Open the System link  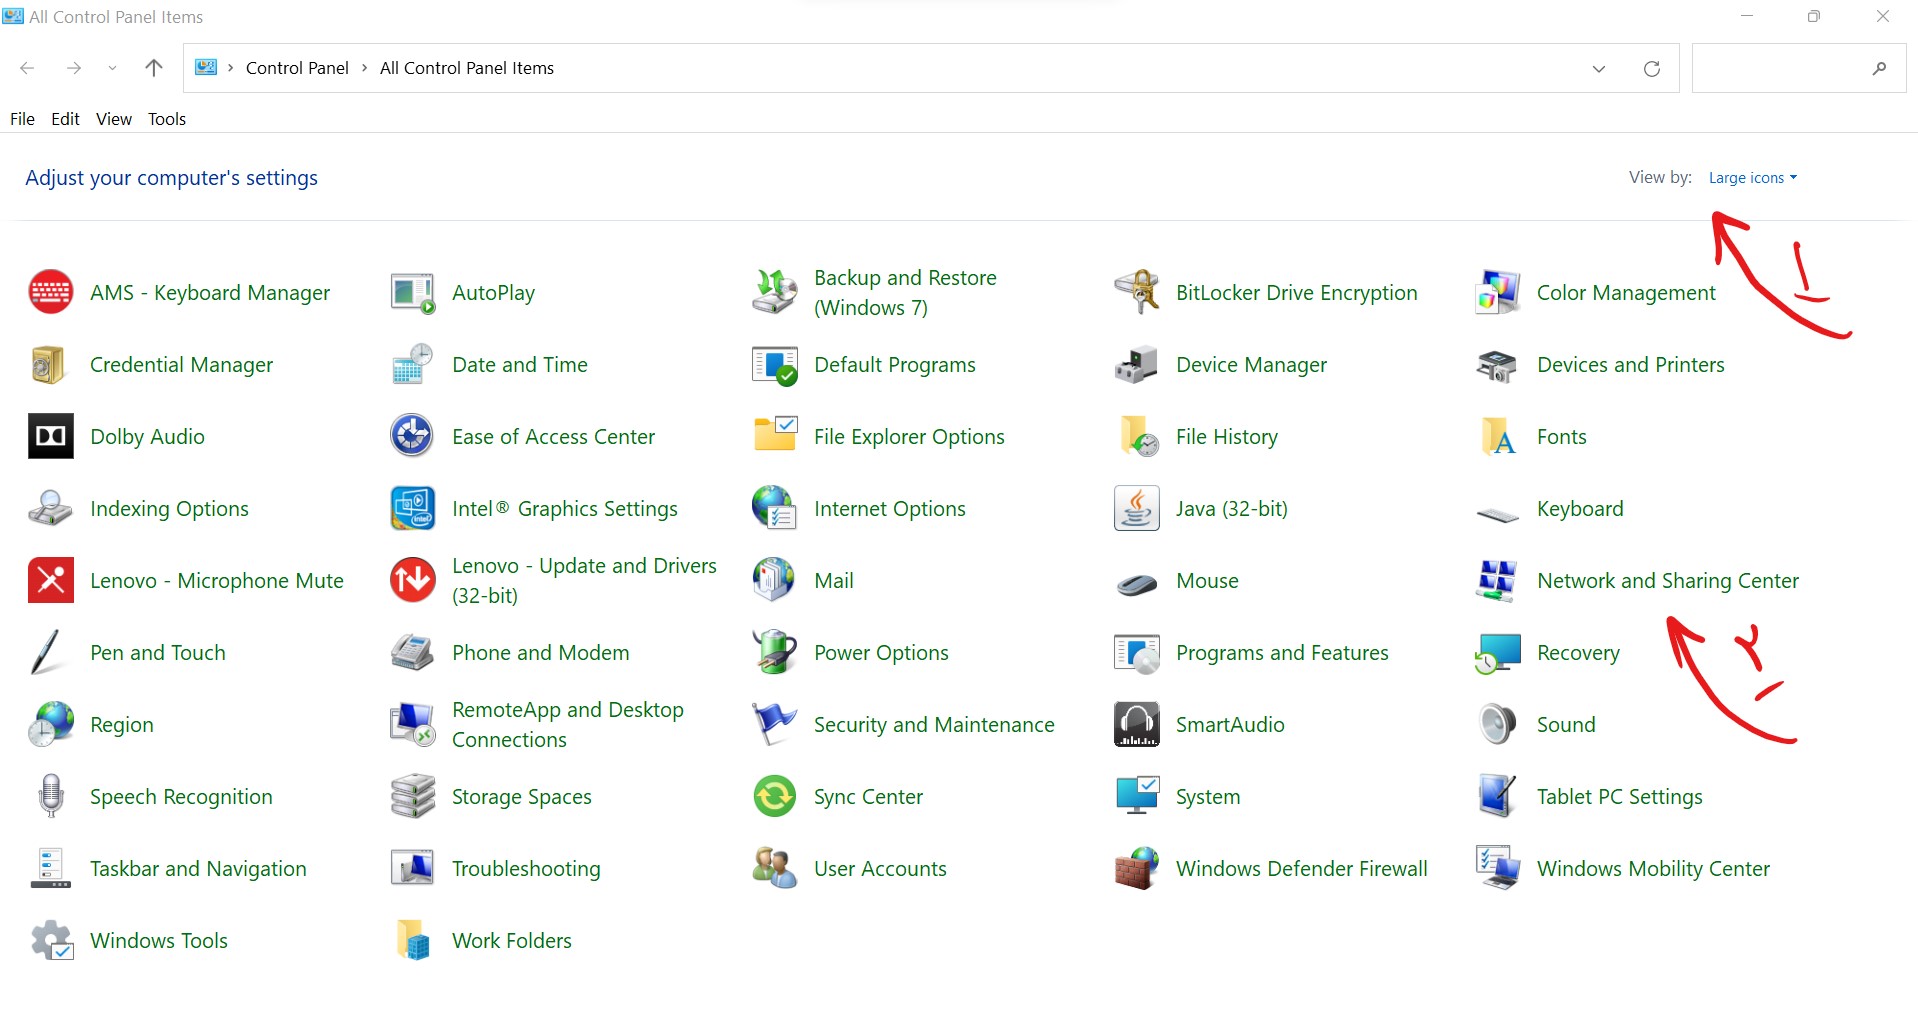click(1208, 797)
